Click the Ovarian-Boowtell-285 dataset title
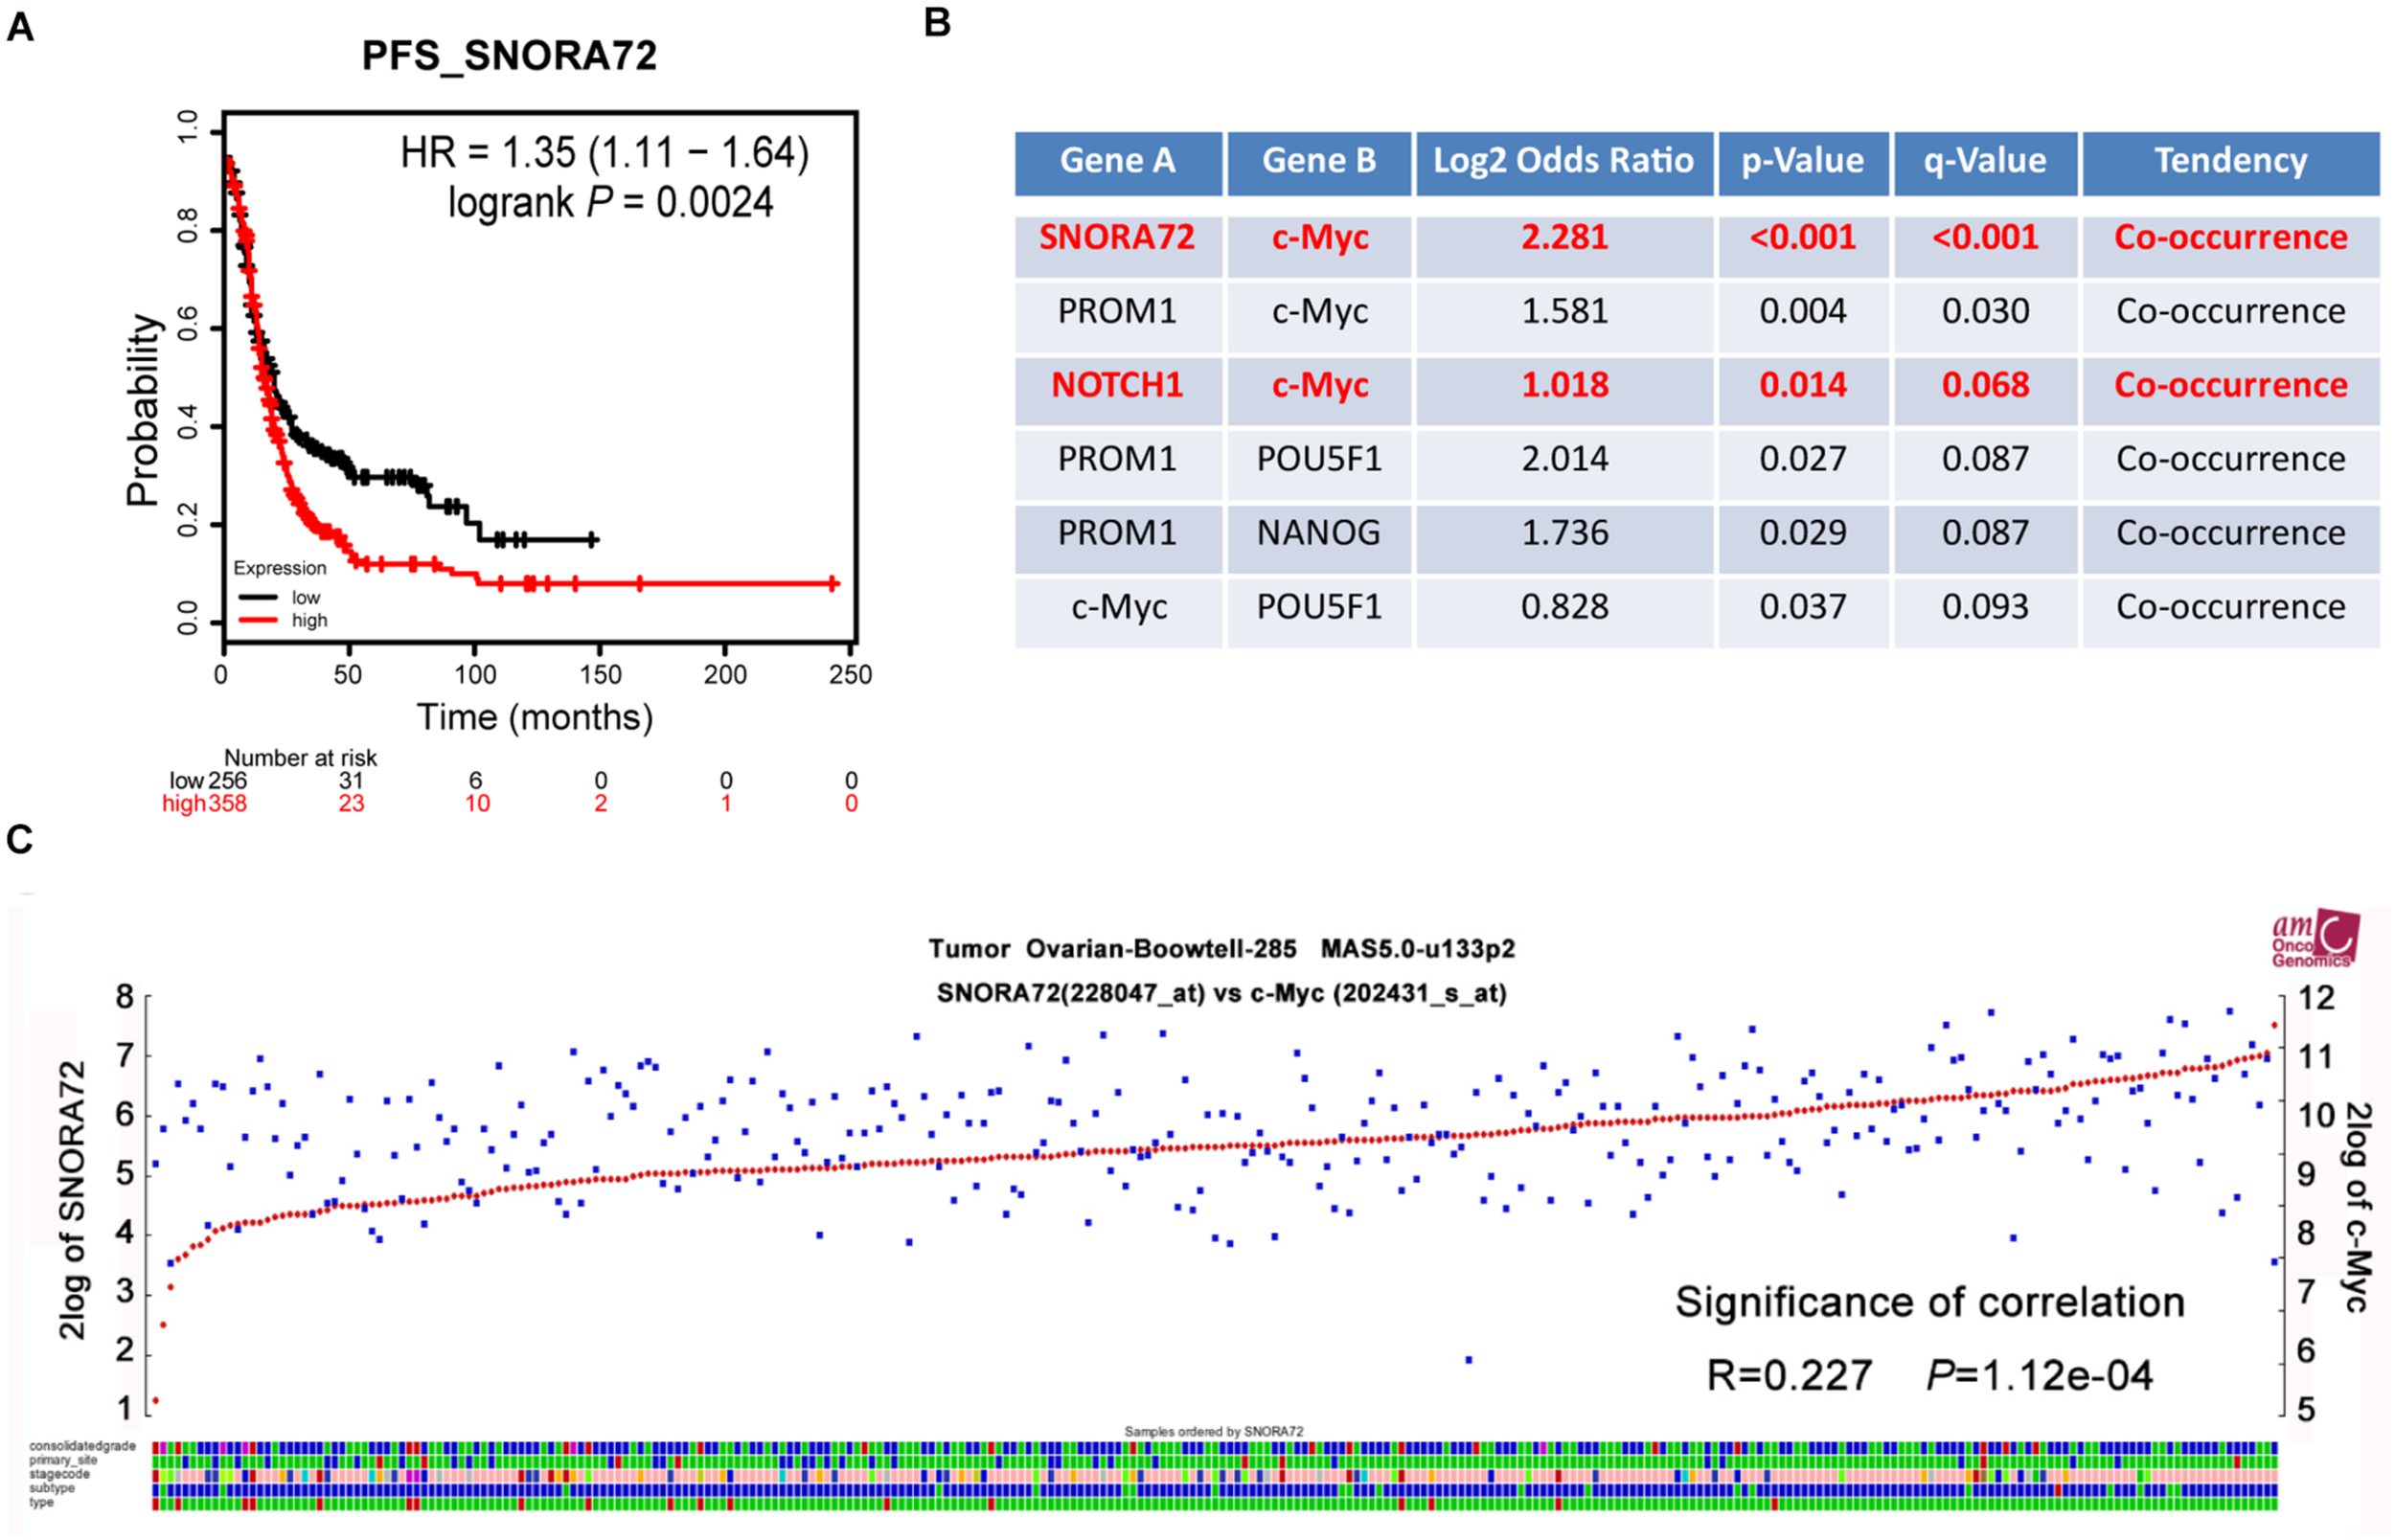Screen dimensions: 2395x1540 pyautogui.click(x=1160, y=949)
